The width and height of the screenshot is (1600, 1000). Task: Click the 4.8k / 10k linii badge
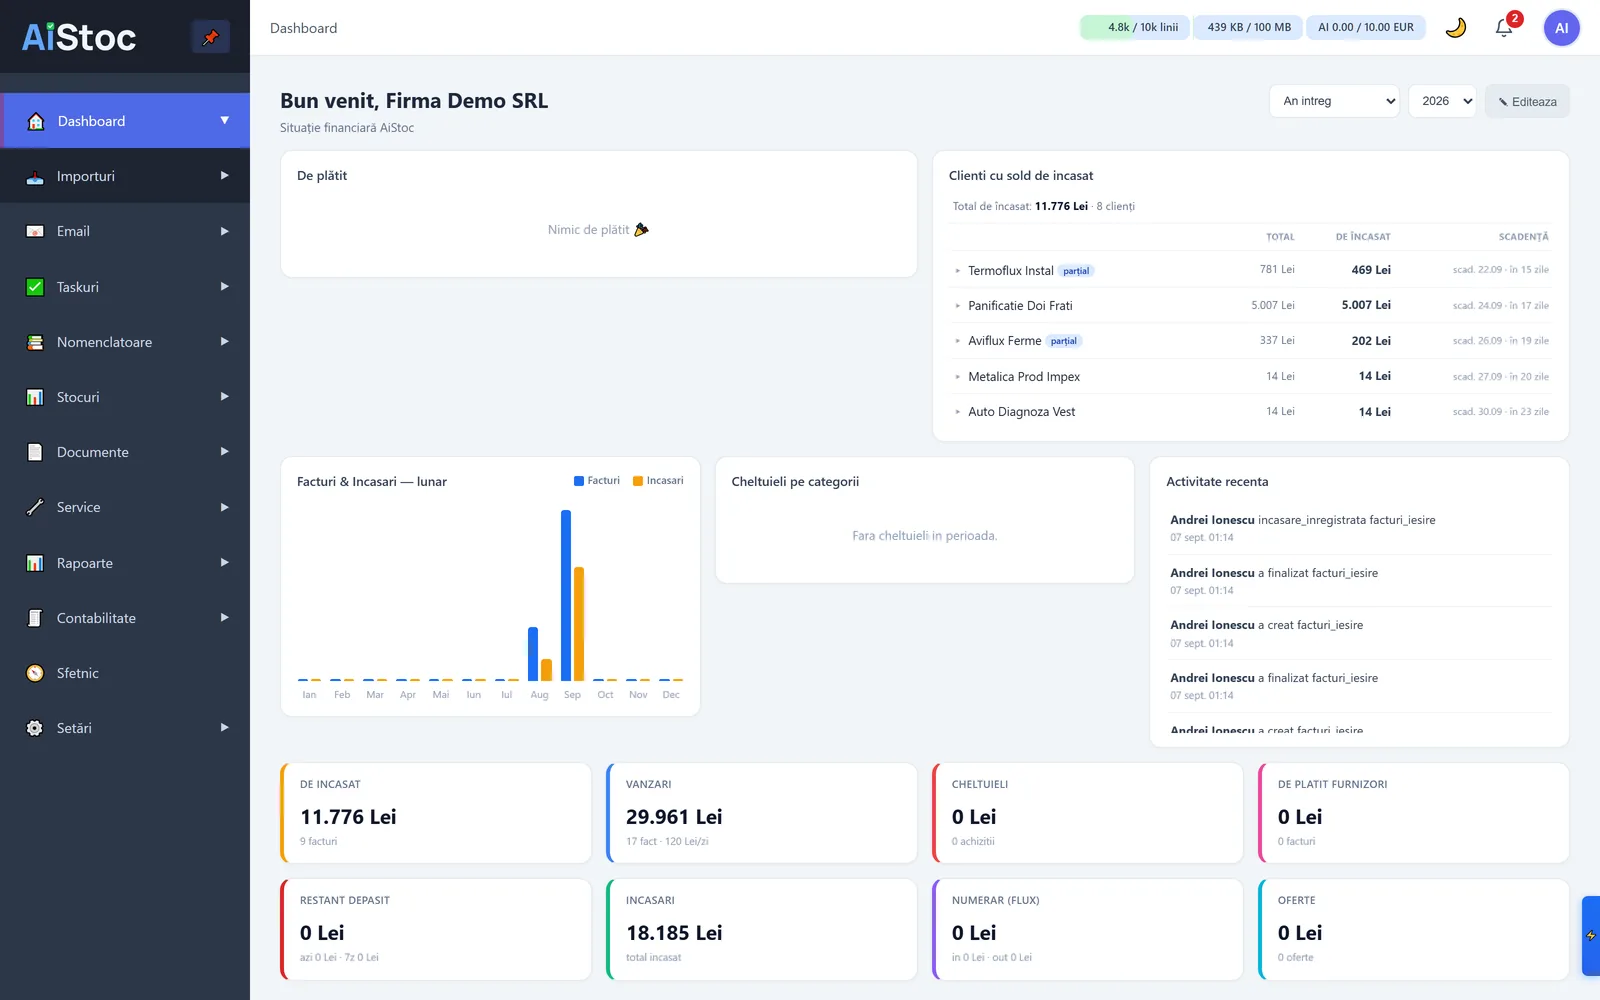[1135, 27]
